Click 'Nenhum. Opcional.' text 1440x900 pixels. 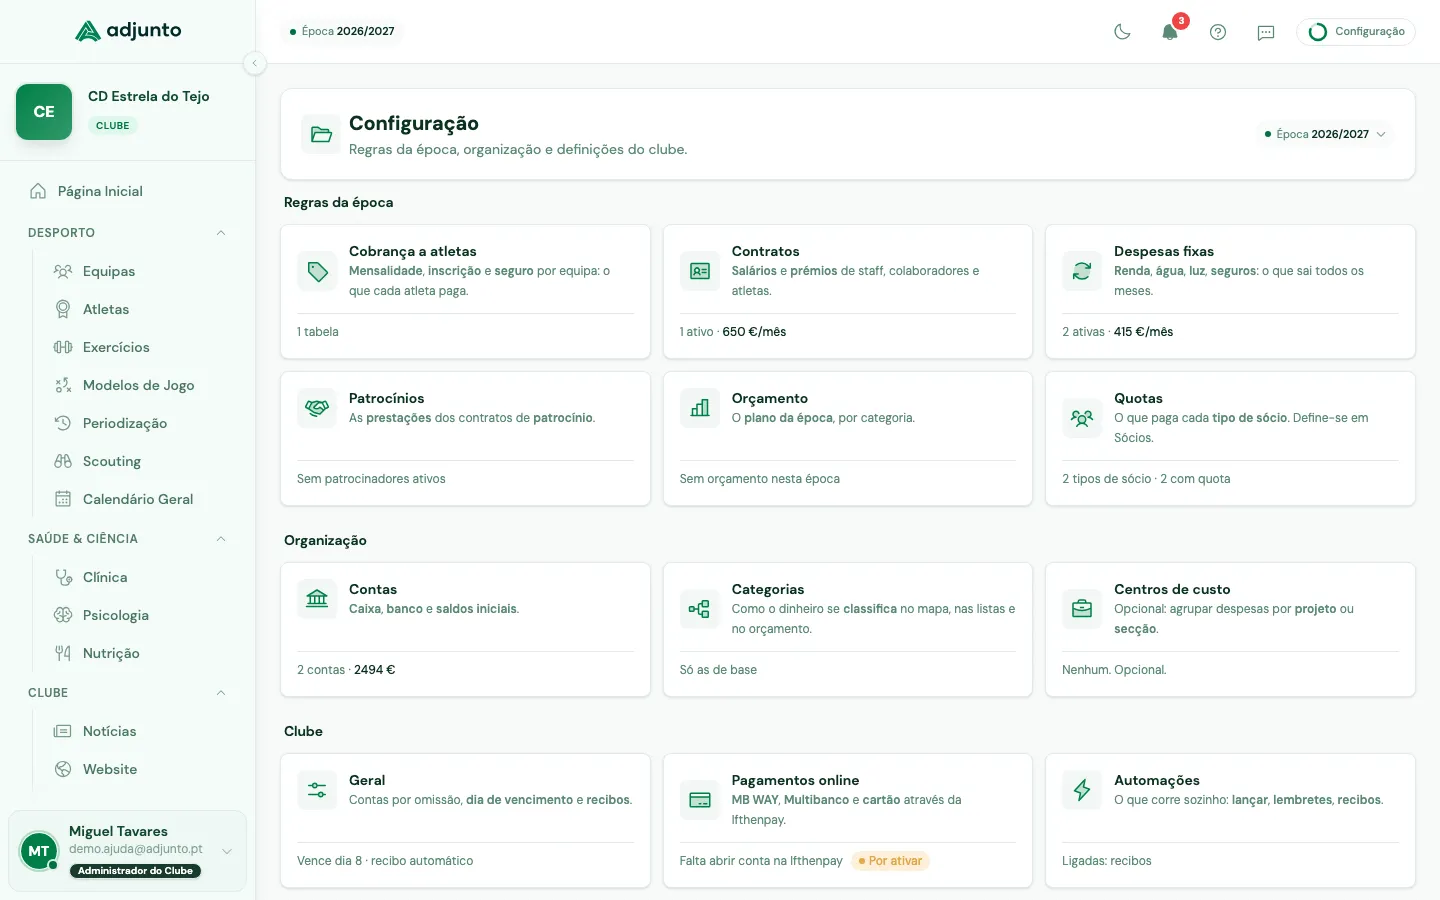[1114, 670]
